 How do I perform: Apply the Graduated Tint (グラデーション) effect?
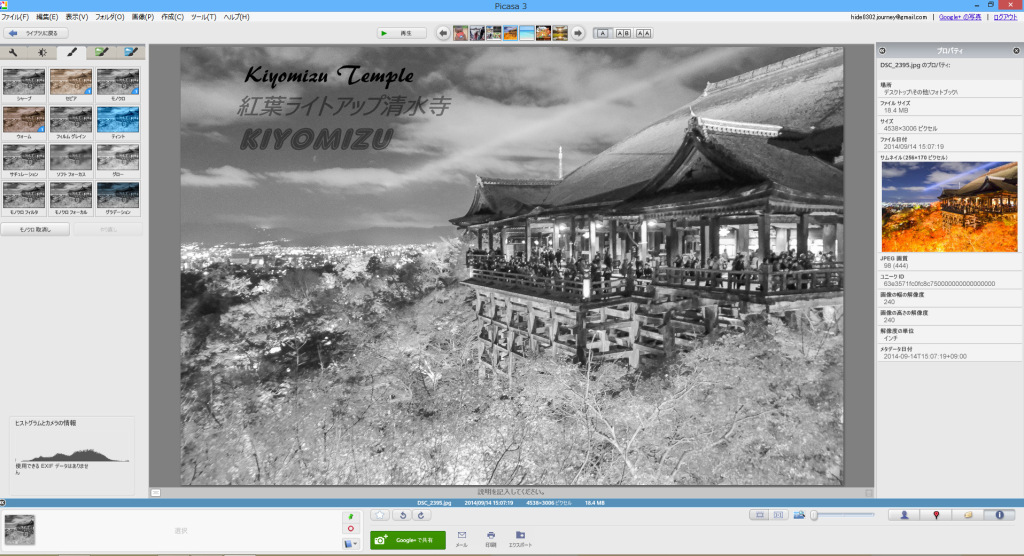118,197
